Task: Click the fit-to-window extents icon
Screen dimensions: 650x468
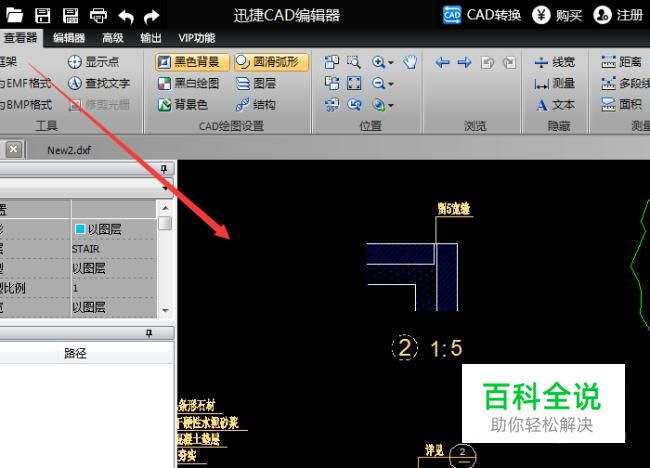Action: 354,83
